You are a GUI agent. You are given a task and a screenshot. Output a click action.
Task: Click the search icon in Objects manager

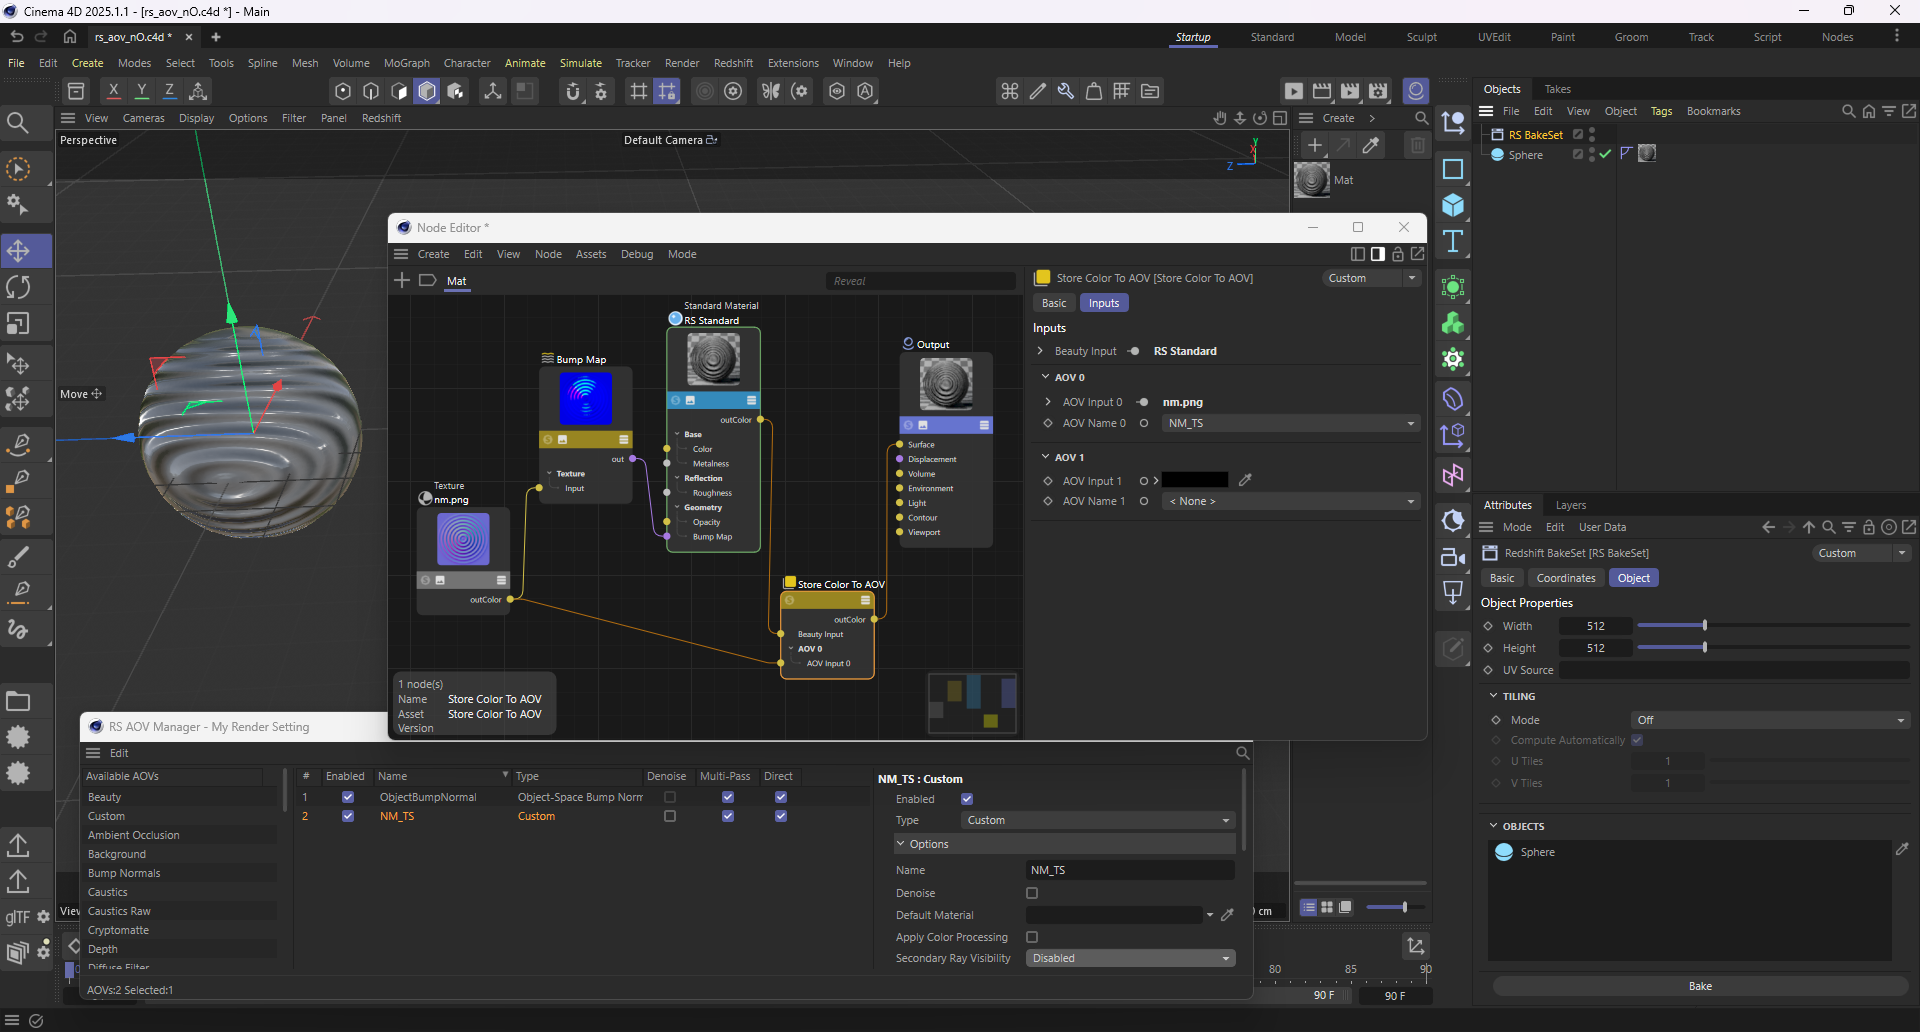tap(1849, 111)
